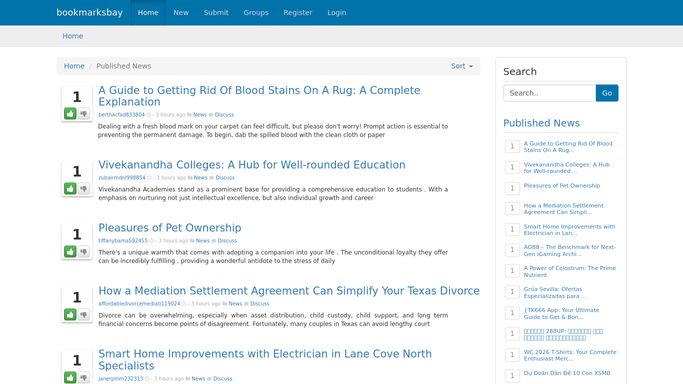Image resolution: width=683 pixels, height=384 pixels.
Task: Click News category under Pet Ownership post
Action: click(203, 241)
